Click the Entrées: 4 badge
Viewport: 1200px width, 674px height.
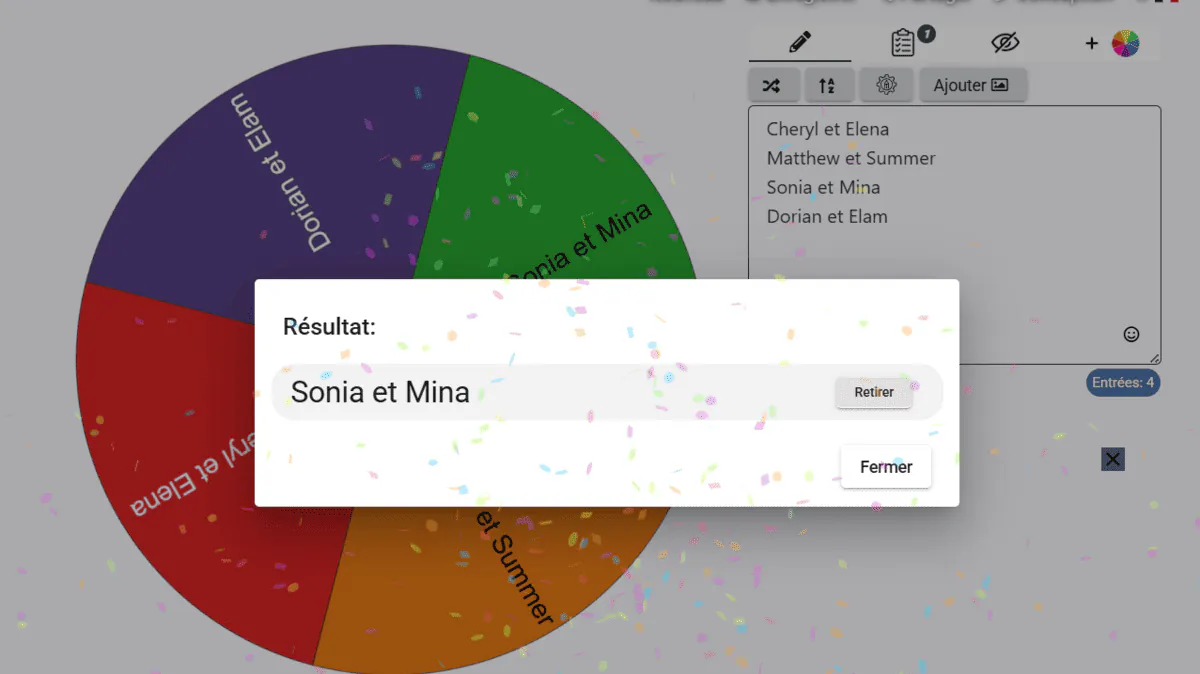(x=1124, y=383)
